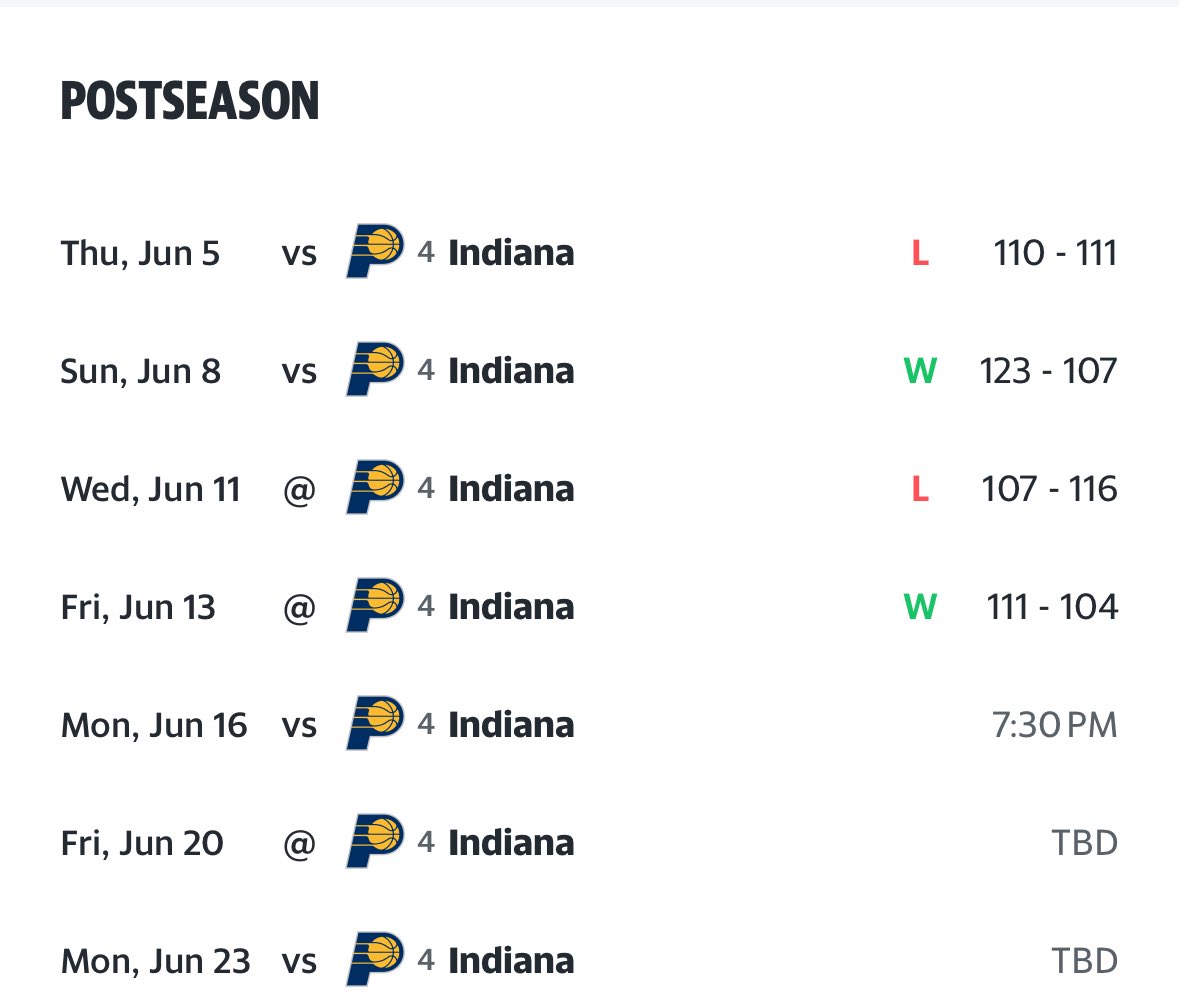View the 123 - 107 win score details
The height and width of the screenshot is (1008, 1179).
1048,371
